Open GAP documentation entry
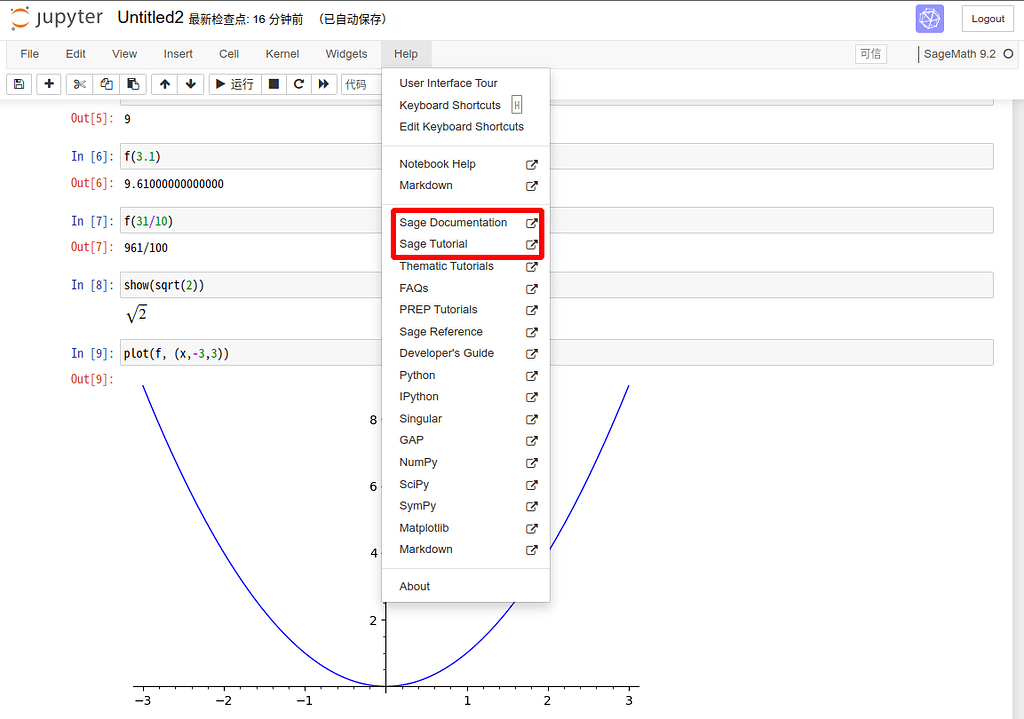 466,440
